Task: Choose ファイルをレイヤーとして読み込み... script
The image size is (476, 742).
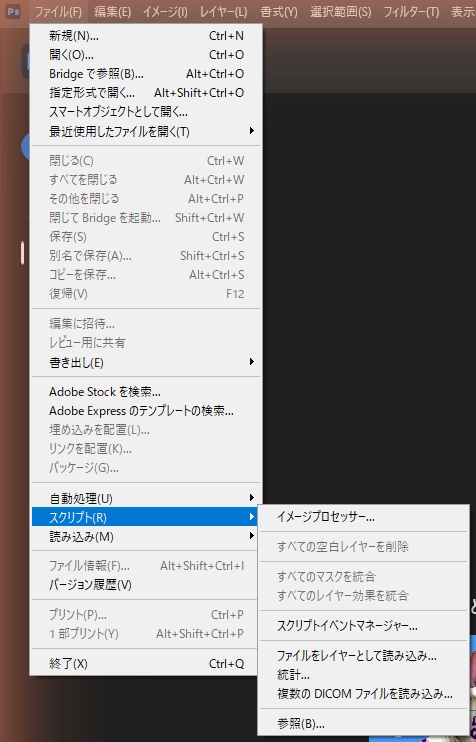Action: click(x=363, y=656)
